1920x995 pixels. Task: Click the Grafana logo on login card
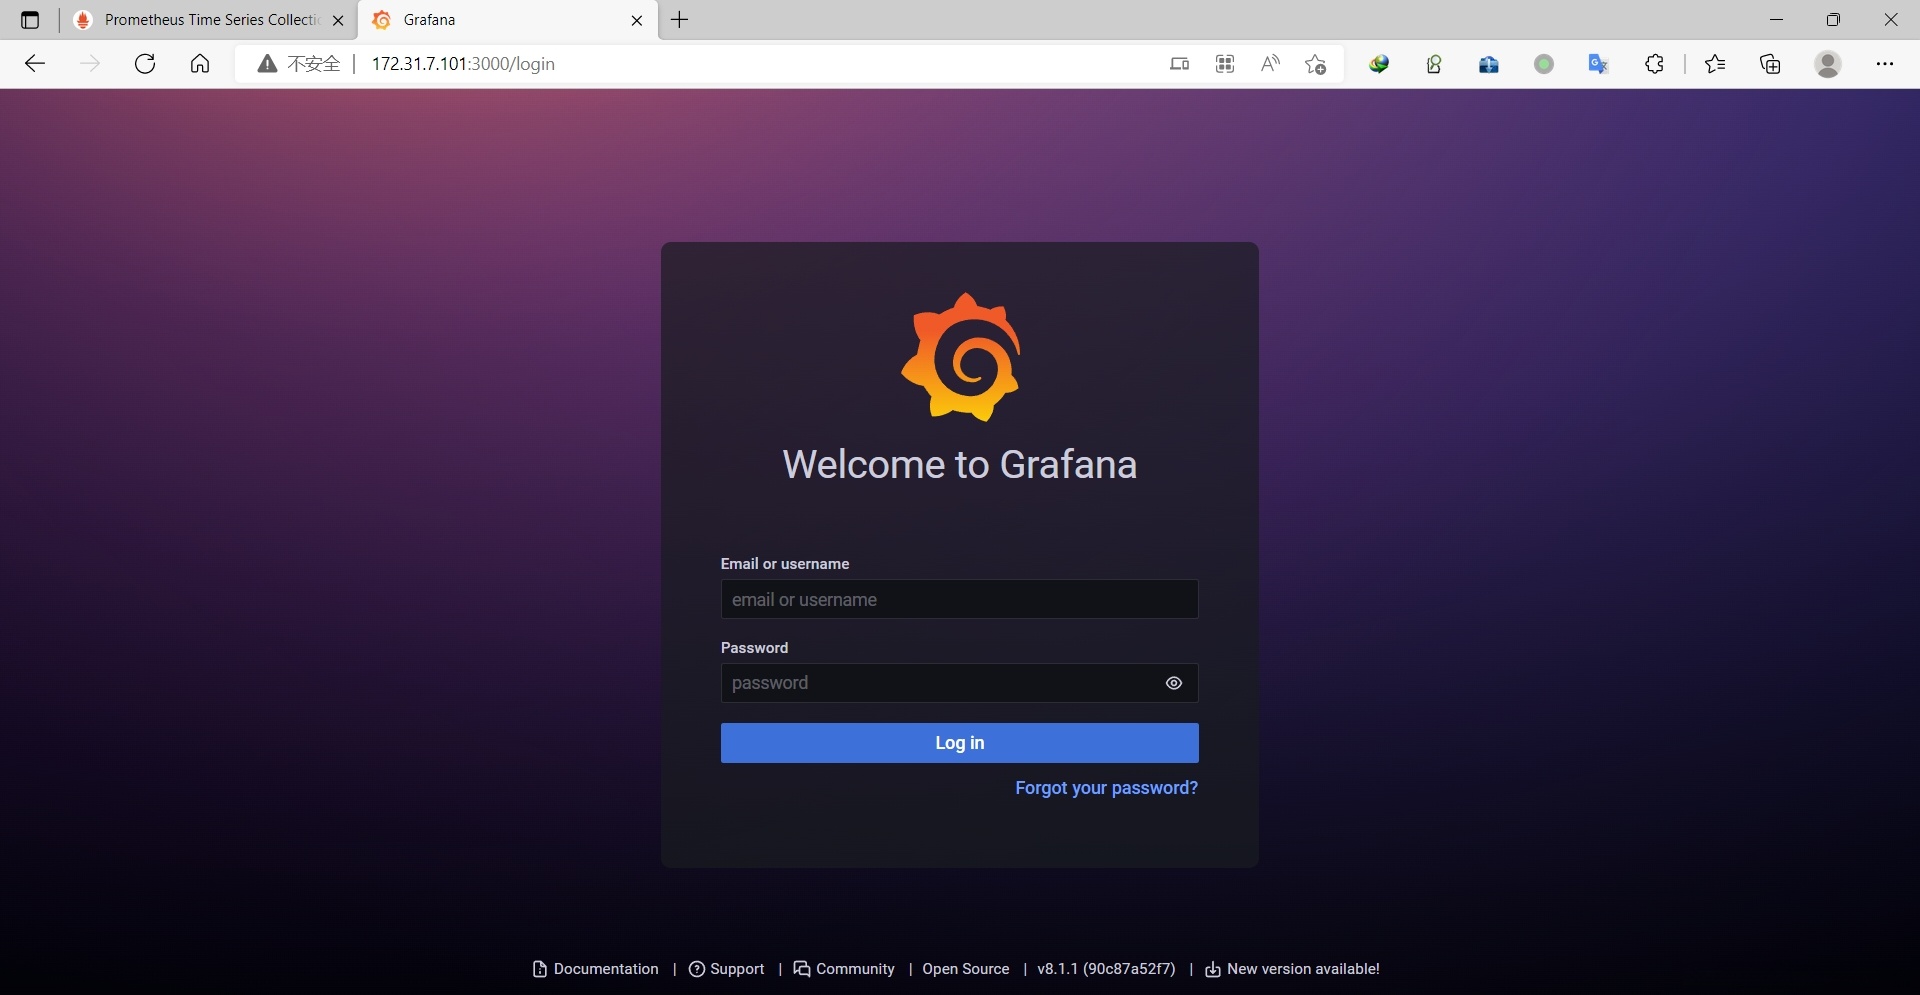(x=960, y=357)
